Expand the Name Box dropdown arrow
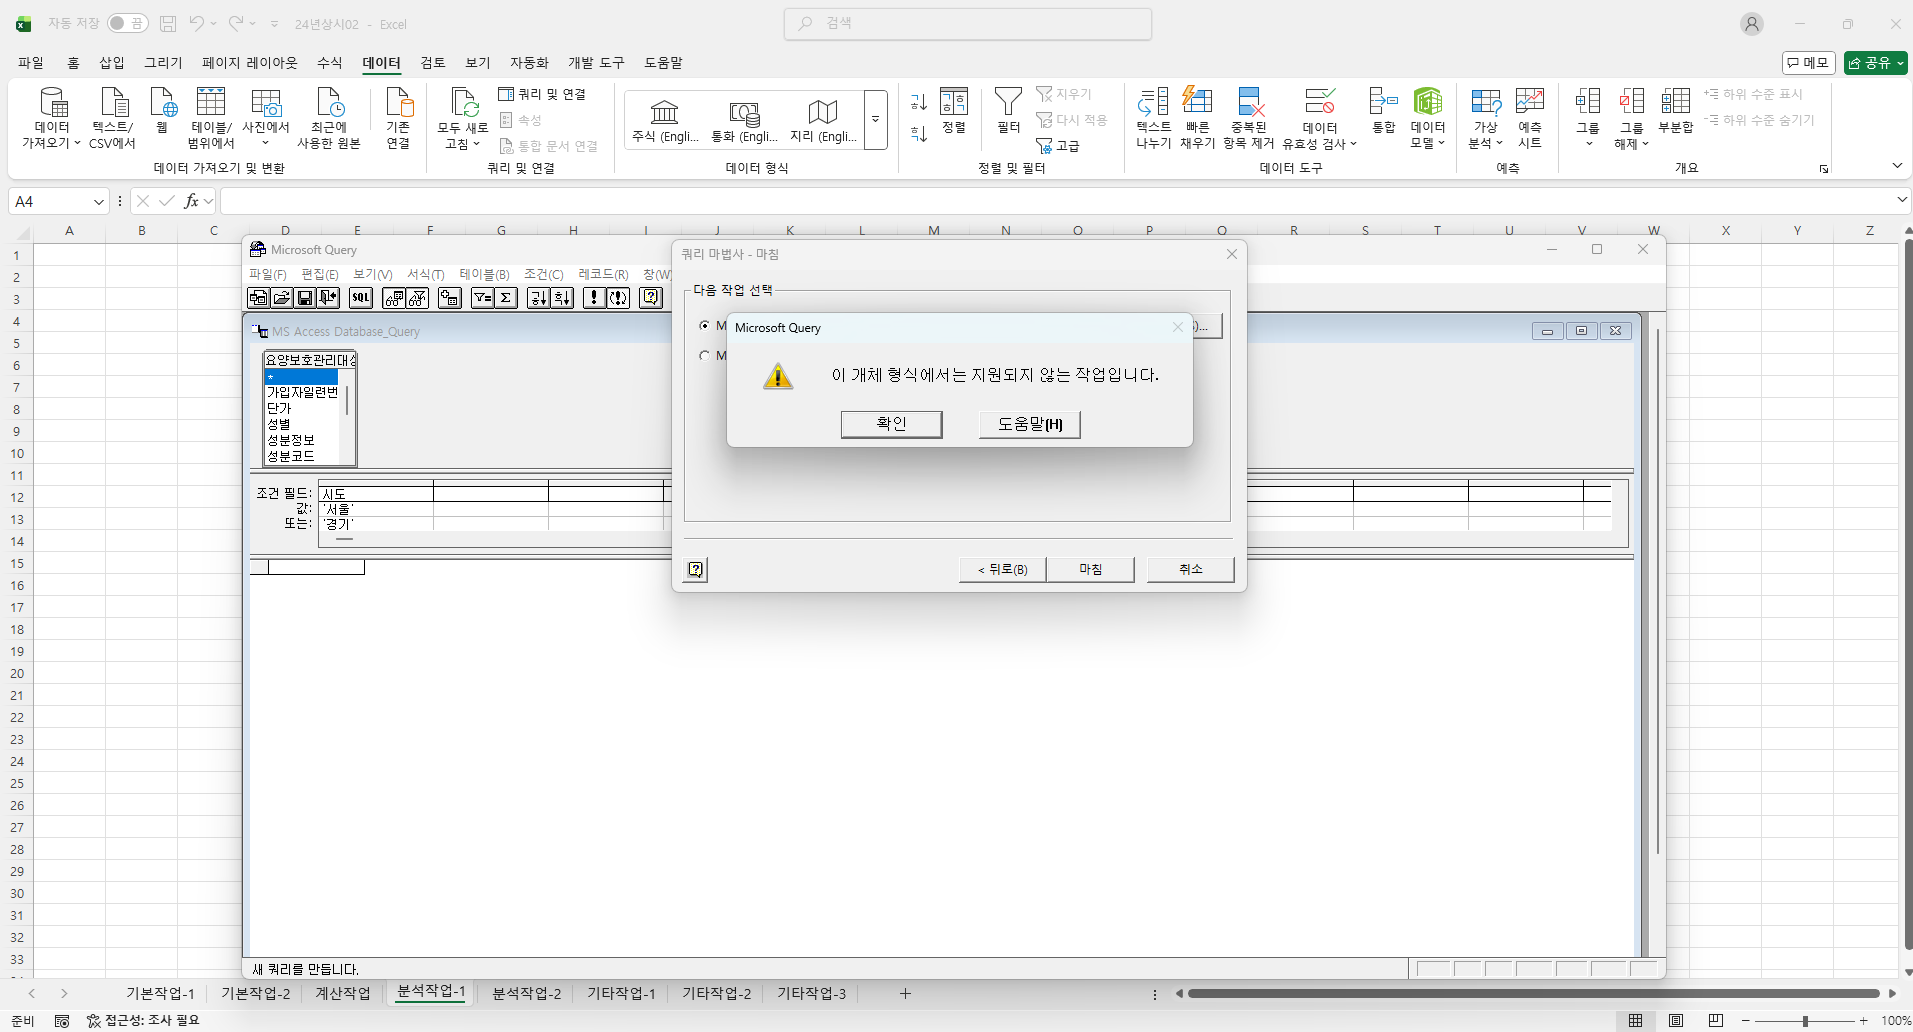1913x1032 pixels. 98,202
